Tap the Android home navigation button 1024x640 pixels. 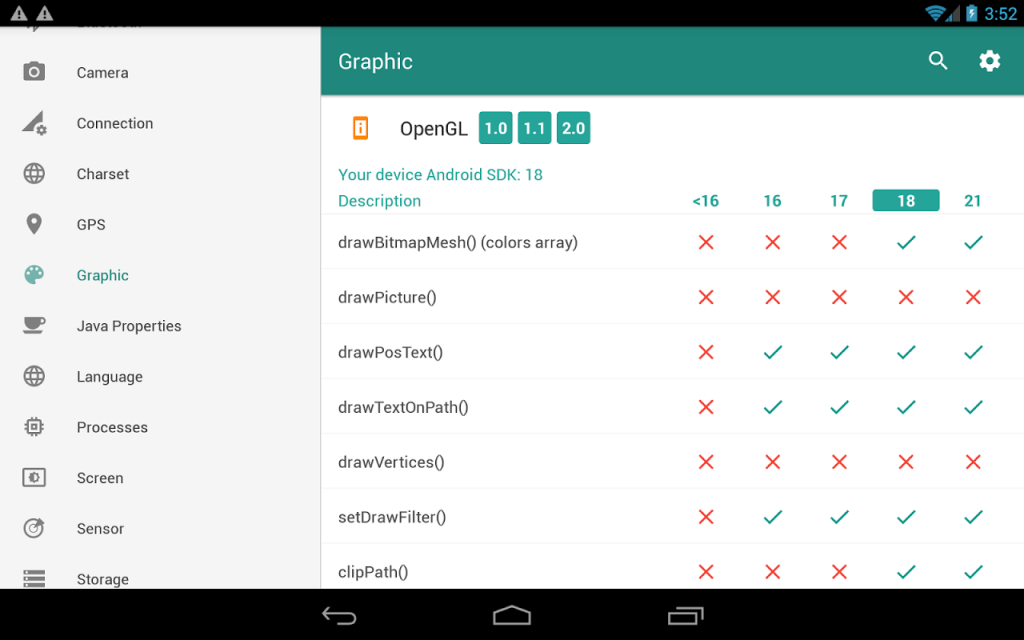[512, 615]
